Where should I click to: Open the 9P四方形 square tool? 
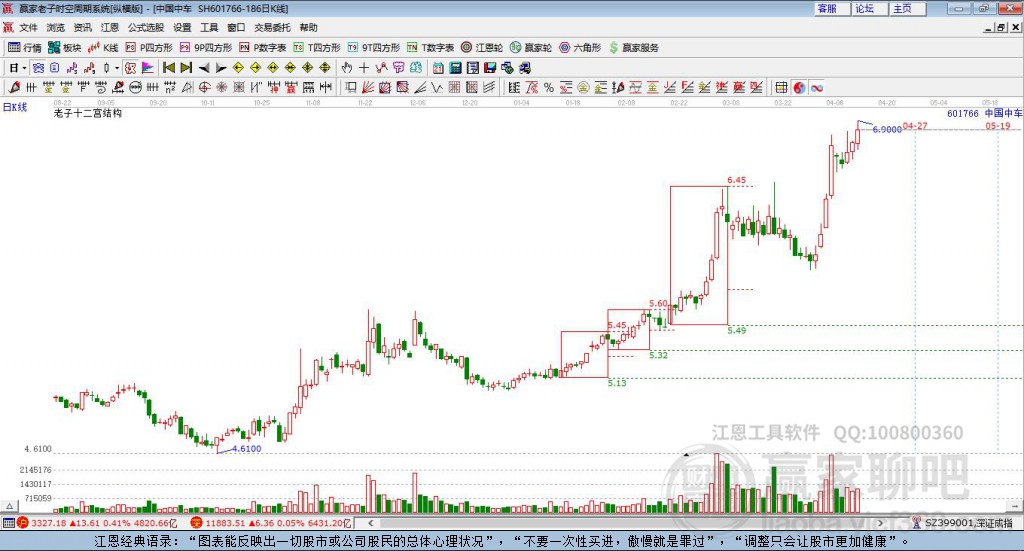point(212,47)
